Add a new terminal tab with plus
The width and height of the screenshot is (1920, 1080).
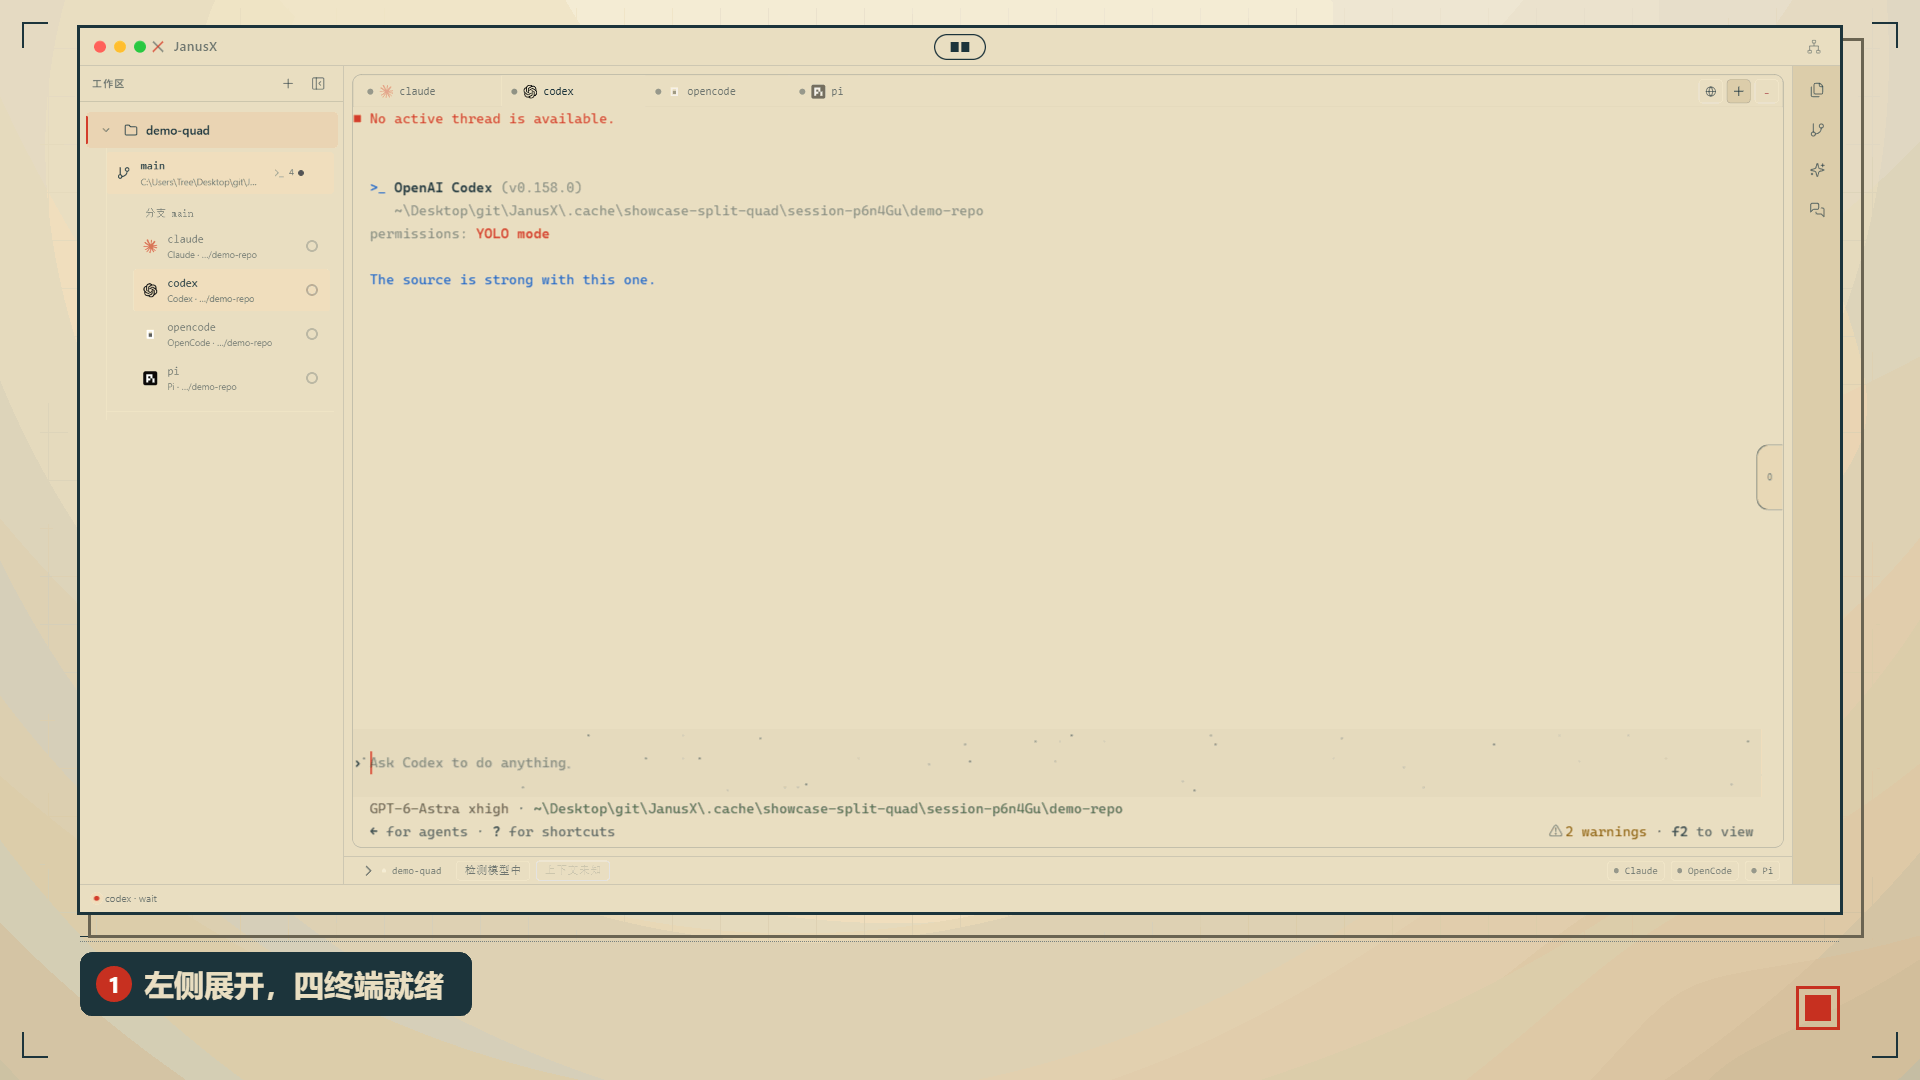pyautogui.click(x=1739, y=91)
